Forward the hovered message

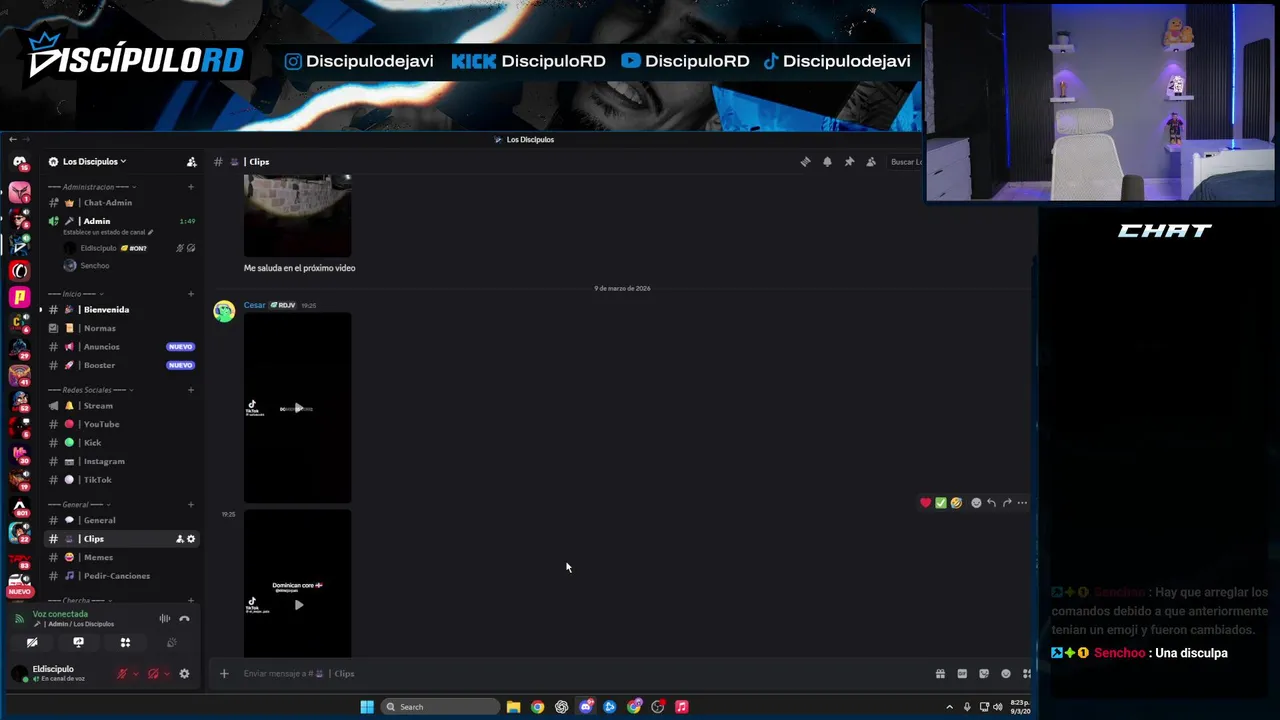point(1007,503)
